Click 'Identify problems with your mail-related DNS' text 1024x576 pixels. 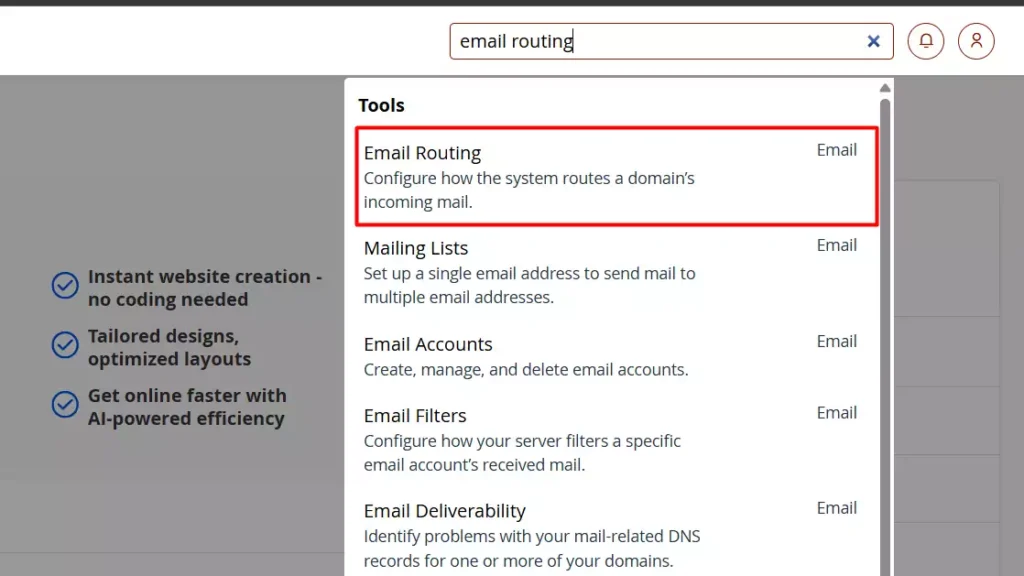[x=532, y=548]
